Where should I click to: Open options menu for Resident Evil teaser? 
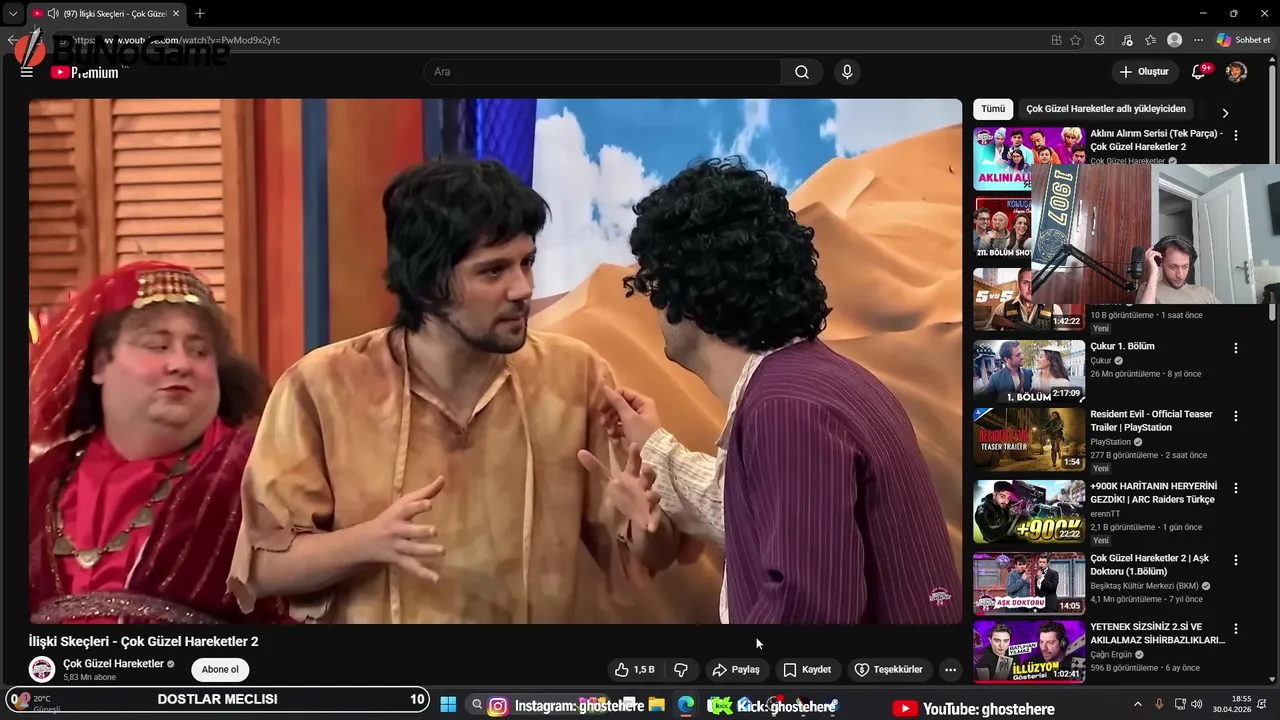coord(1236,416)
